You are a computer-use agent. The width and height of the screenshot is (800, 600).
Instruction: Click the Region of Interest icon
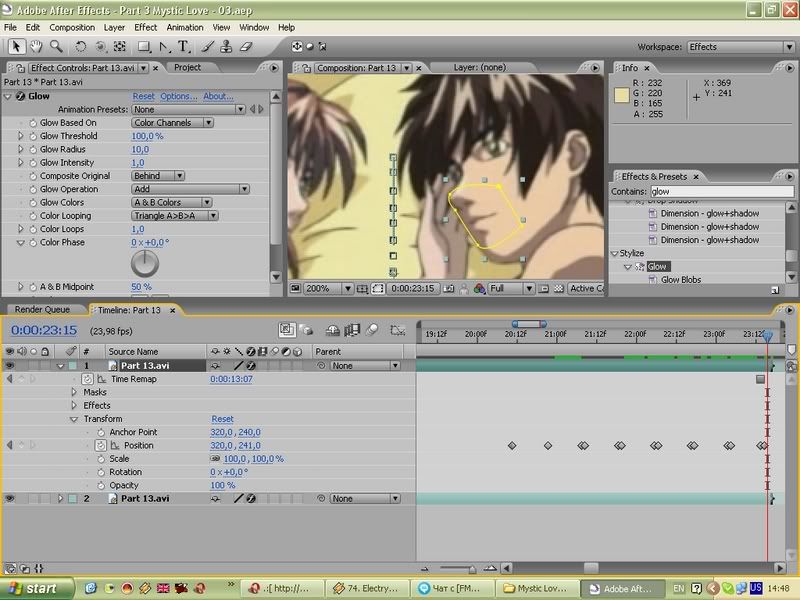pyautogui.click(x=544, y=289)
